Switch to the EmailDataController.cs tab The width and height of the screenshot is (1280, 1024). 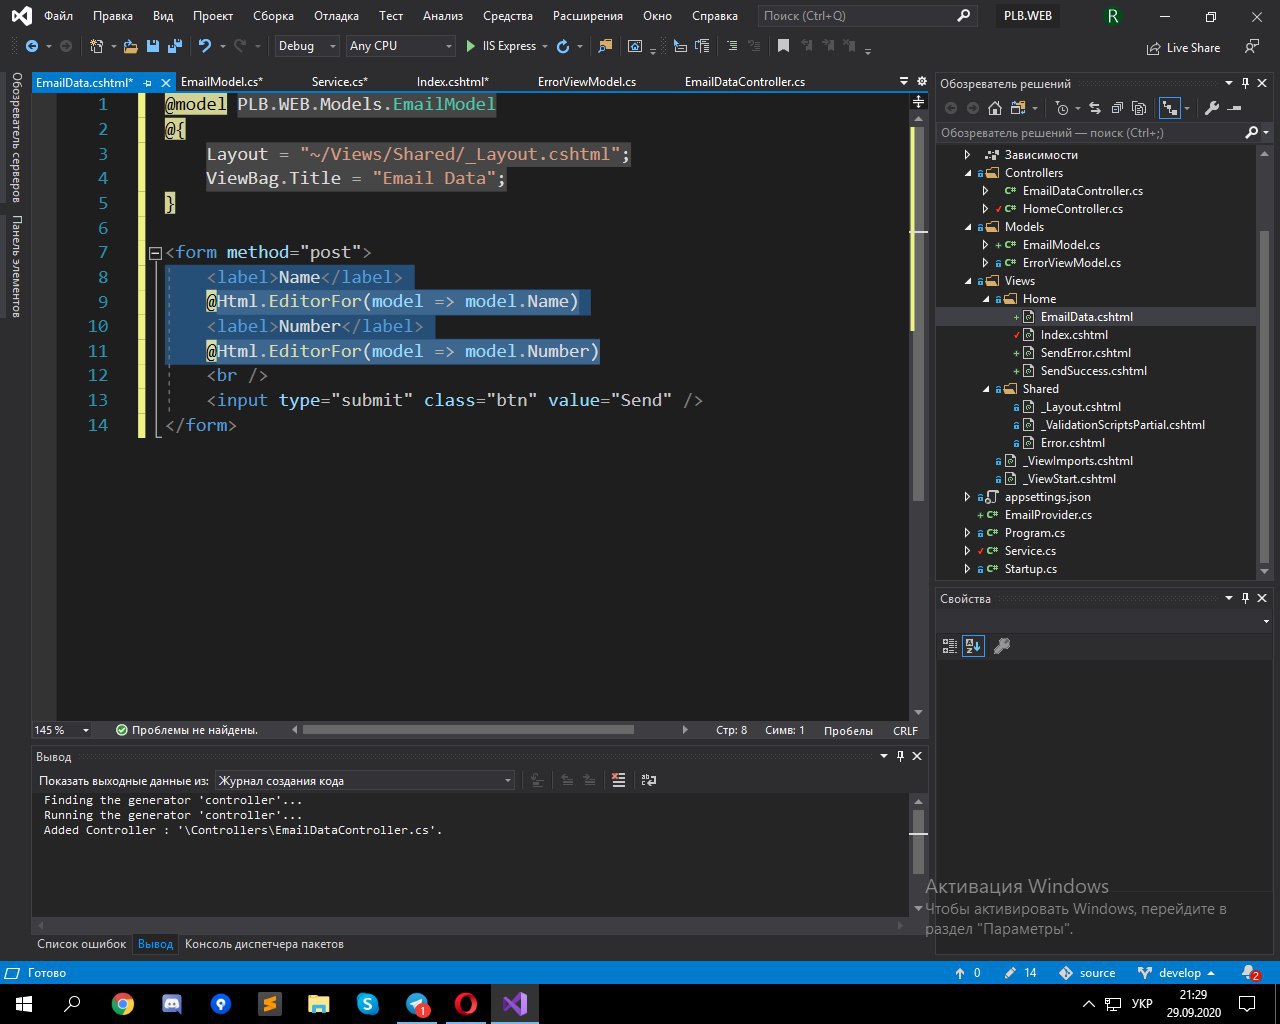pos(744,82)
